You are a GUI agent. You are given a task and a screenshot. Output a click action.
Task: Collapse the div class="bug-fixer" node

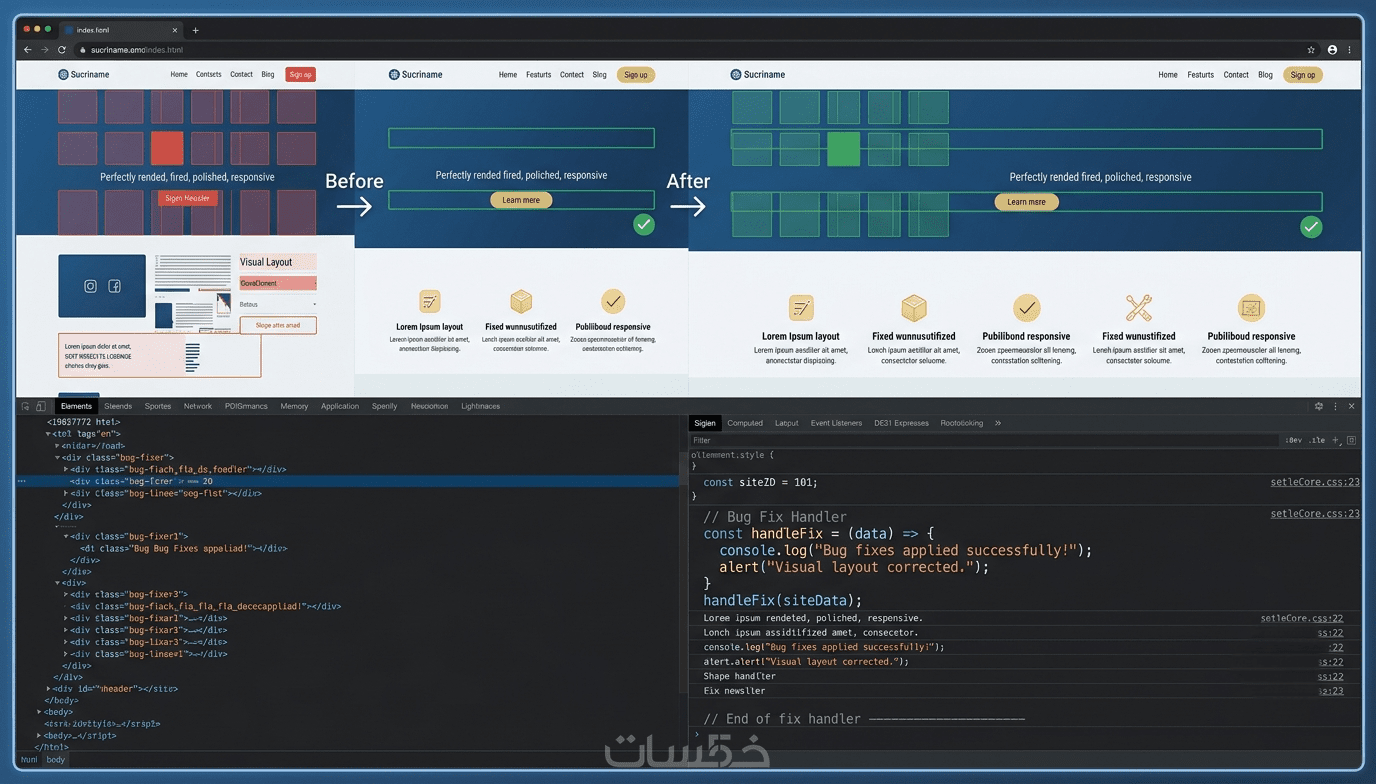click(x=57, y=457)
